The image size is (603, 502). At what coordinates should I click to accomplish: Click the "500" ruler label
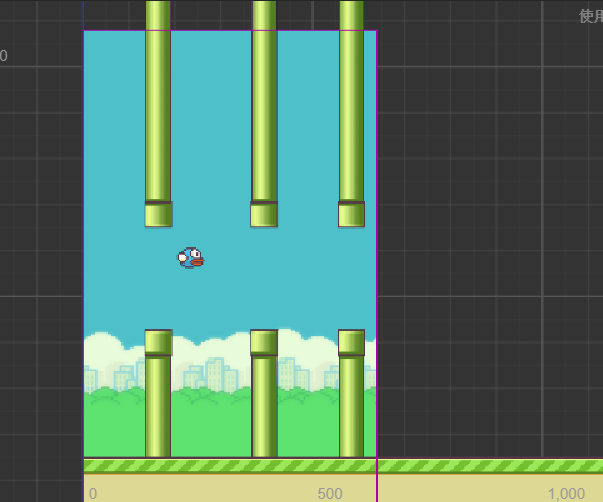pos(330,494)
